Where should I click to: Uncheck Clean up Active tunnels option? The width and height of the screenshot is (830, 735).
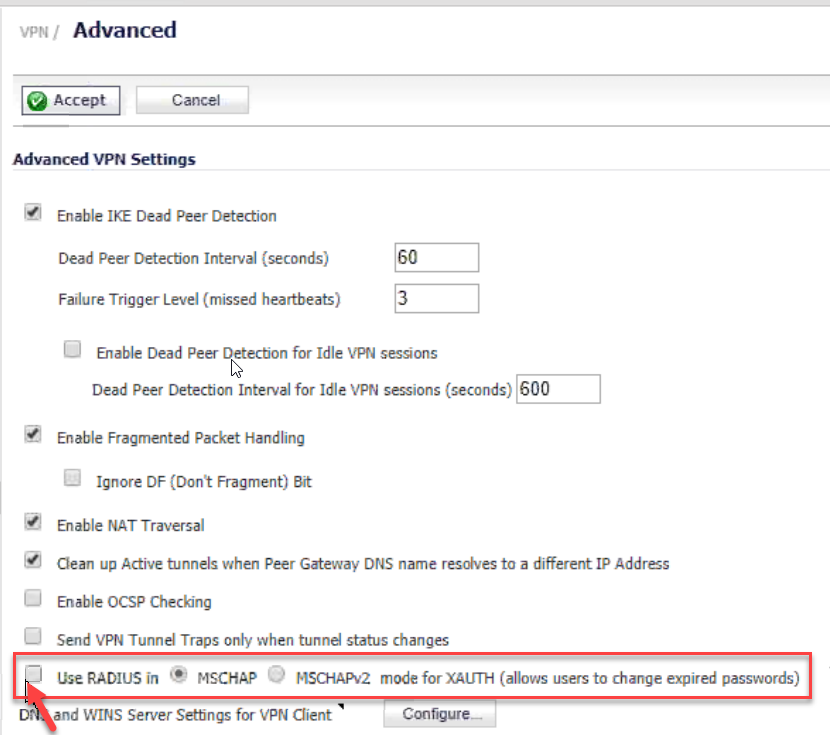33,560
